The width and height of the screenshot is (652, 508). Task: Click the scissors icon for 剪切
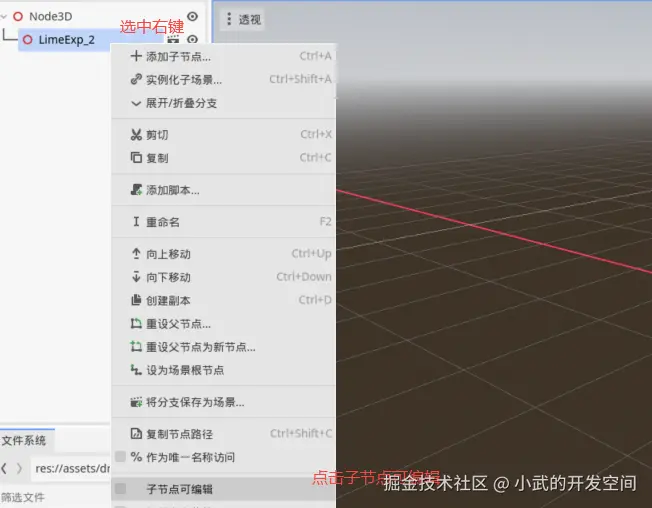(136, 135)
